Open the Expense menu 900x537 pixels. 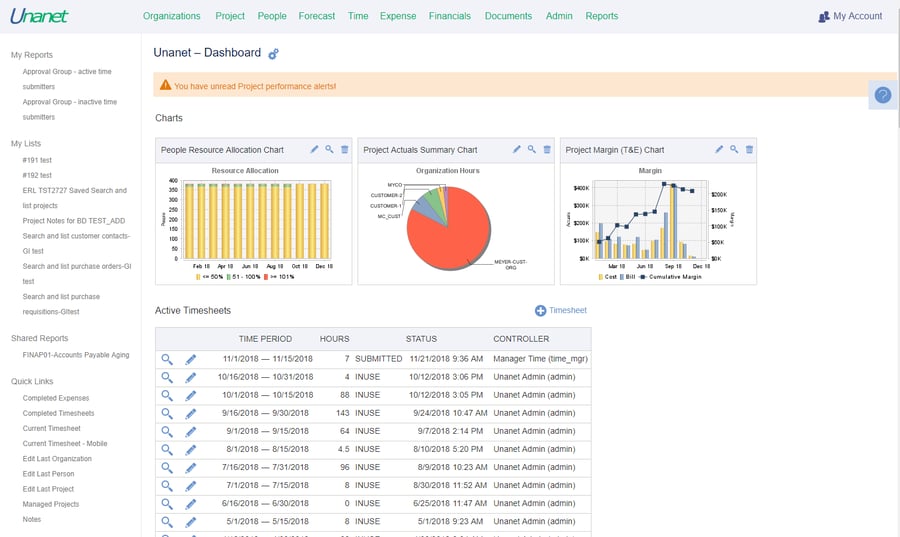click(x=398, y=16)
